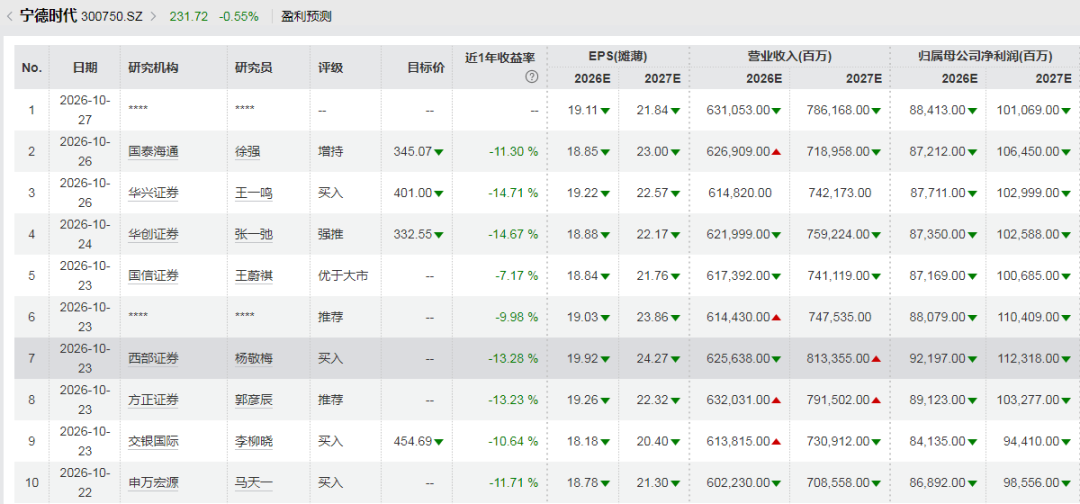This screenshot has height=504, width=1080.
Task: Click the EPS(摊薄) group header
Action: (x=618, y=56)
